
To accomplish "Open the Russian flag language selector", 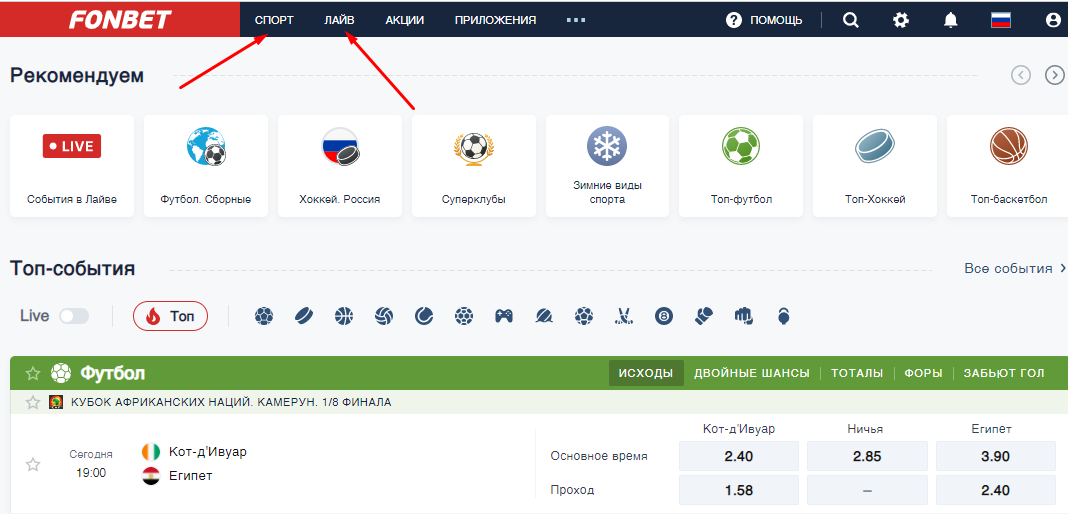I will pos(1001,20).
